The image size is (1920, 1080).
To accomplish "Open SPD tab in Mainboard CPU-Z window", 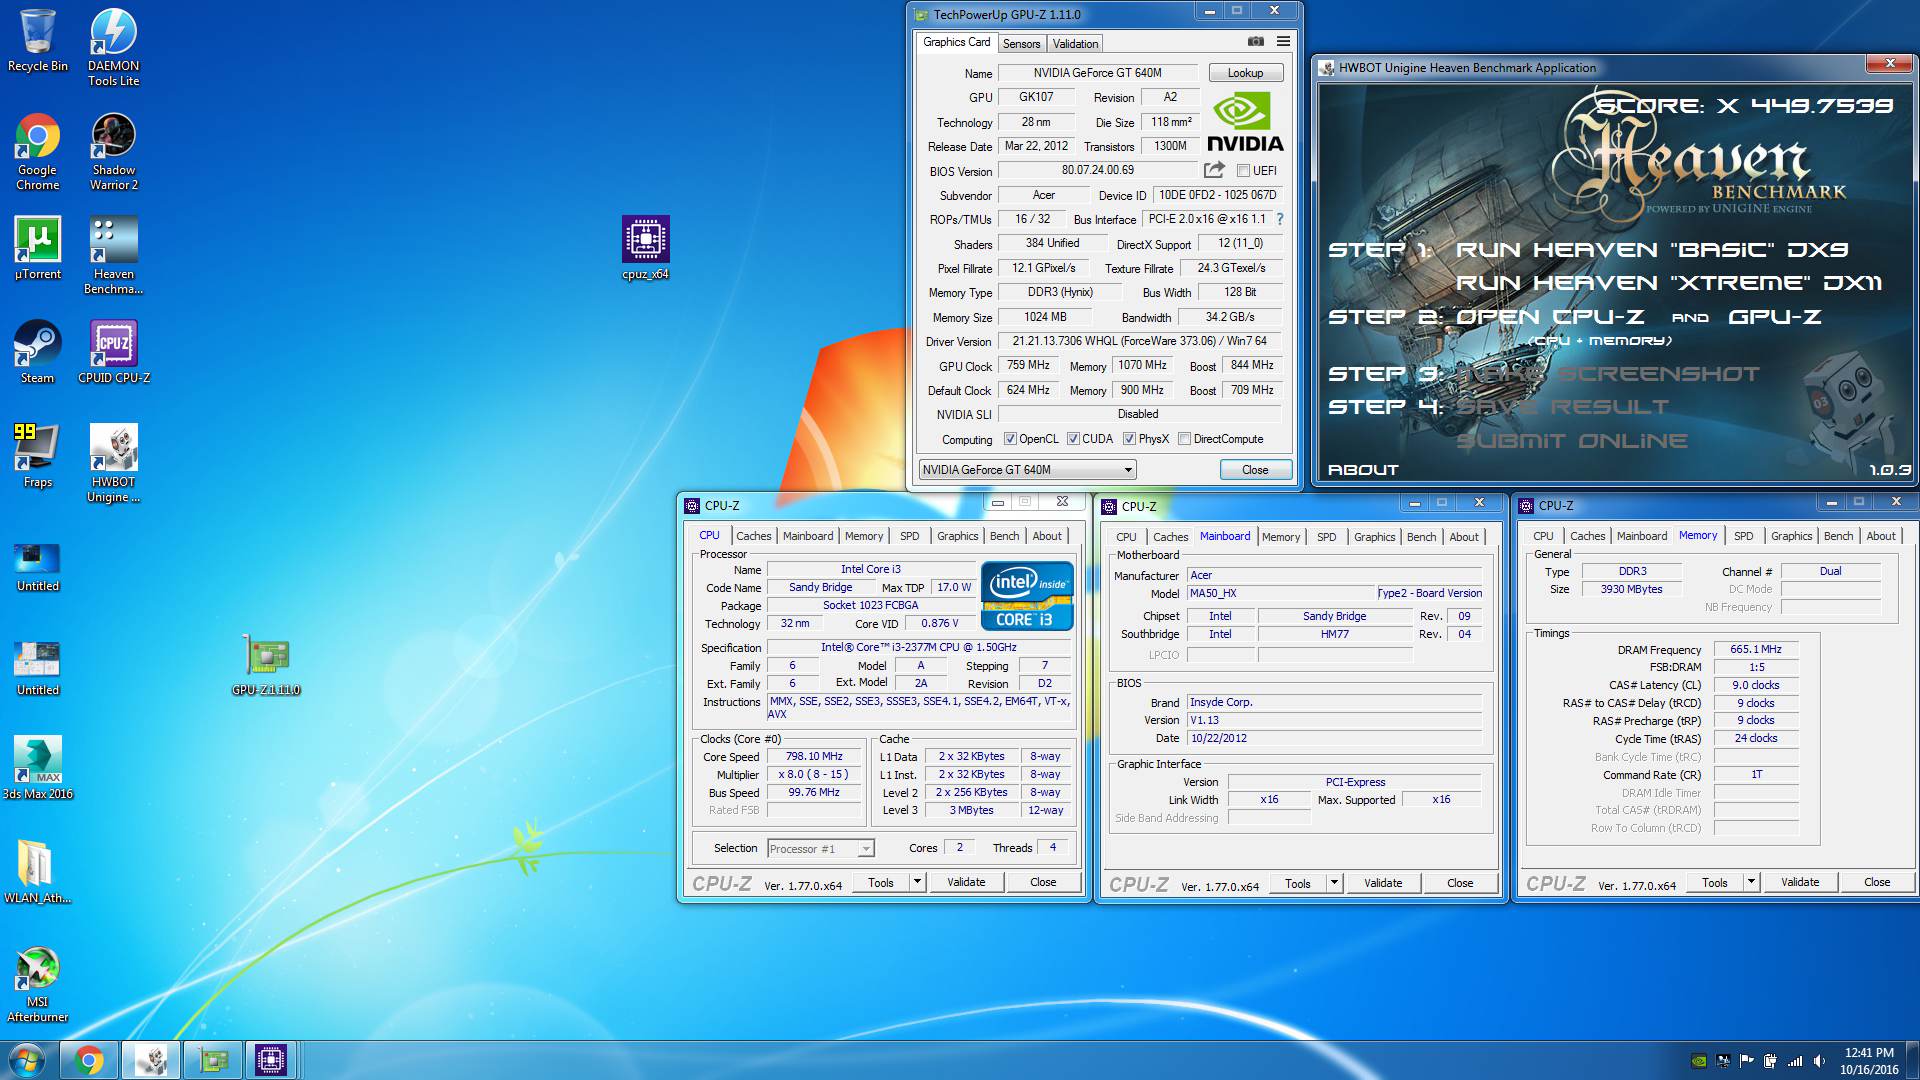I will 1326,537.
